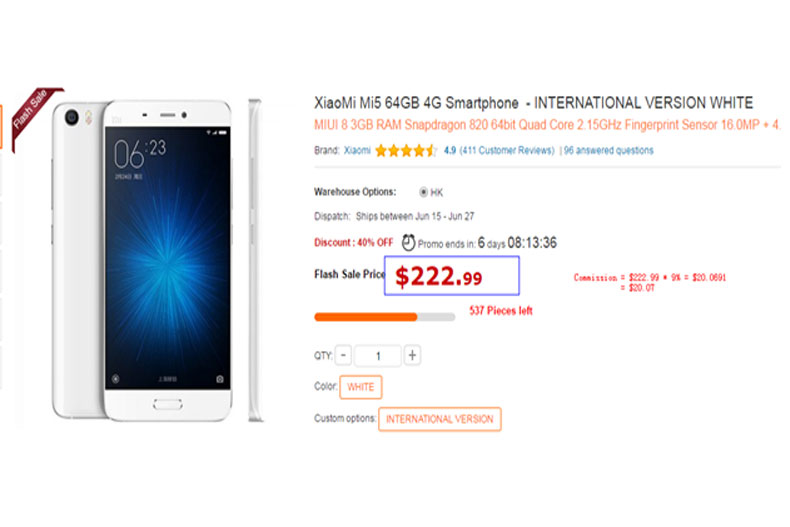Click the five-star rating icons
790x527 pixels.
click(x=406, y=151)
